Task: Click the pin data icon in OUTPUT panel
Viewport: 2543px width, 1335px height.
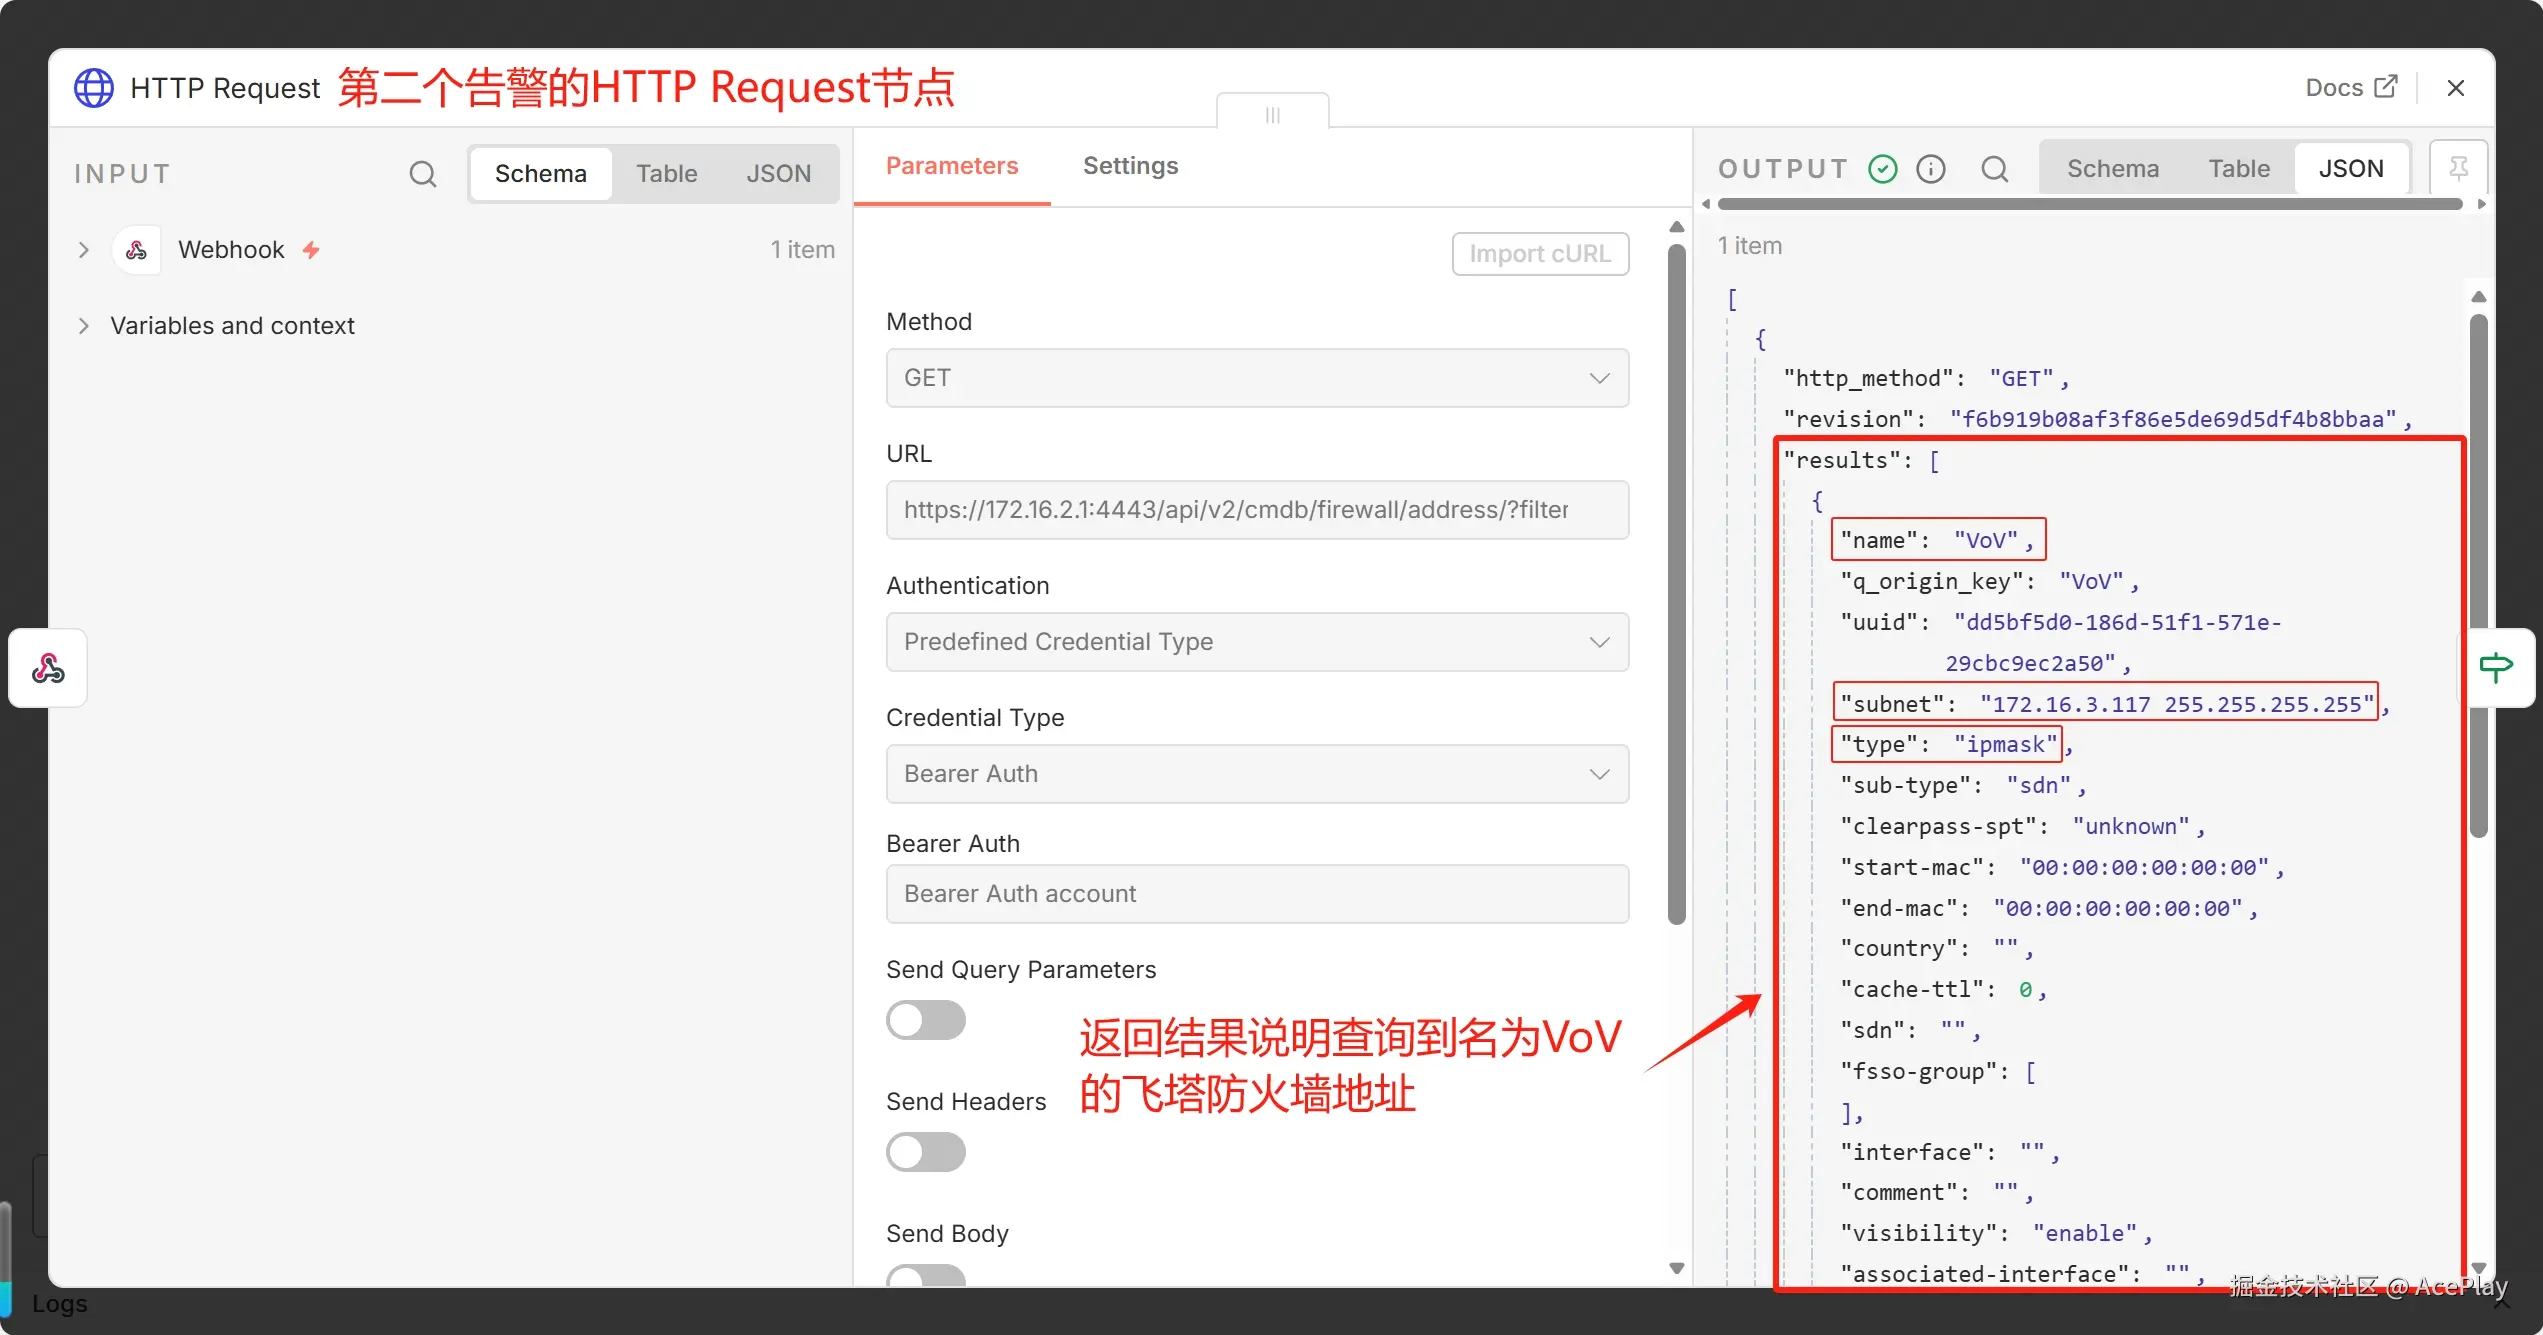Action: 2459,167
